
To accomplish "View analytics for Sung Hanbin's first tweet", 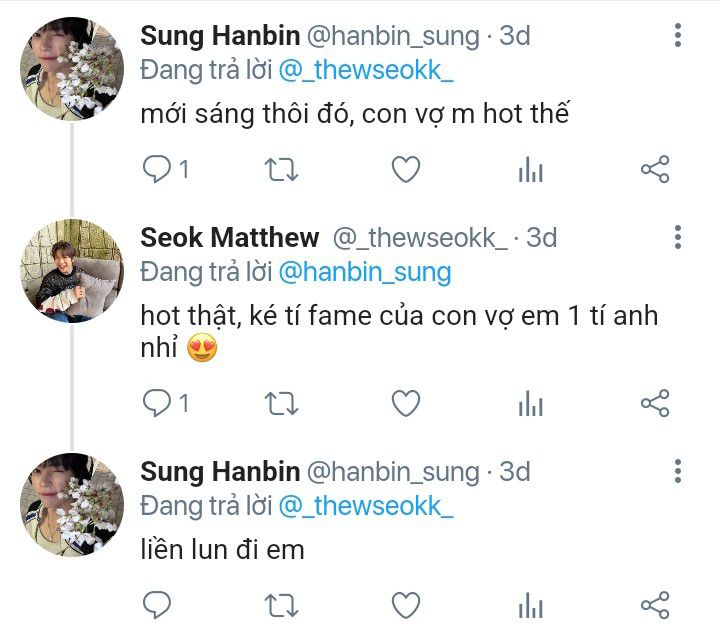I will coord(530,171).
